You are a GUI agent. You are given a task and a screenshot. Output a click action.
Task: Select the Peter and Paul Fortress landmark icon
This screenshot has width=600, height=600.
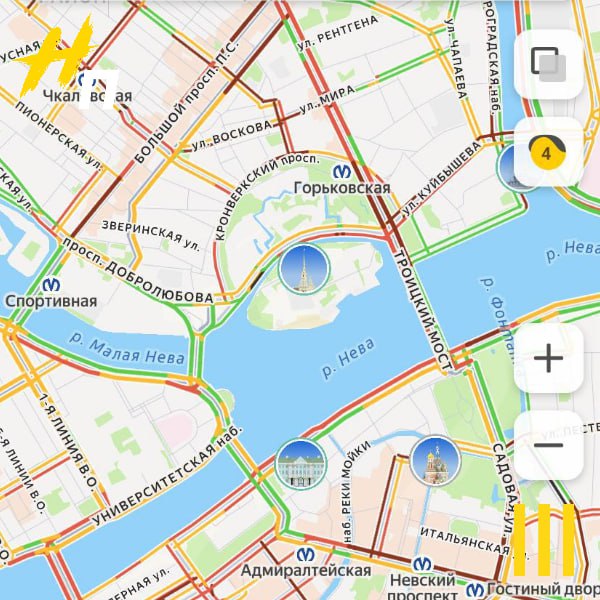[304, 269]
